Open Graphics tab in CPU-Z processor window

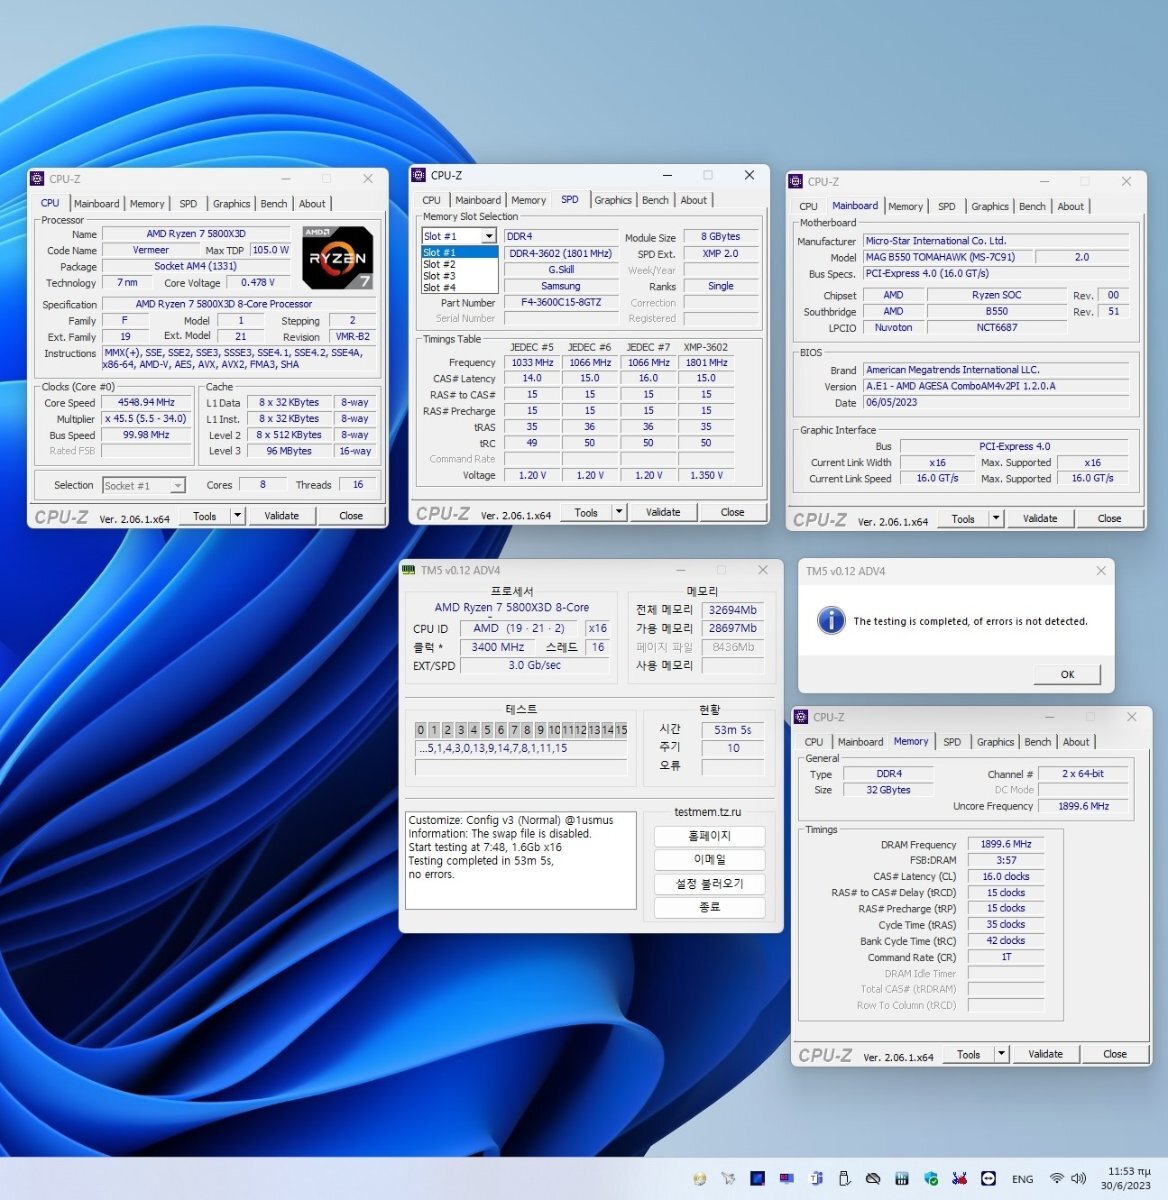tap(231, 203)
